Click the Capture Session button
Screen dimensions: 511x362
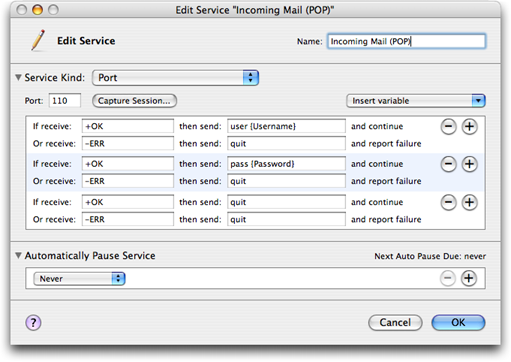click(134, 101)
